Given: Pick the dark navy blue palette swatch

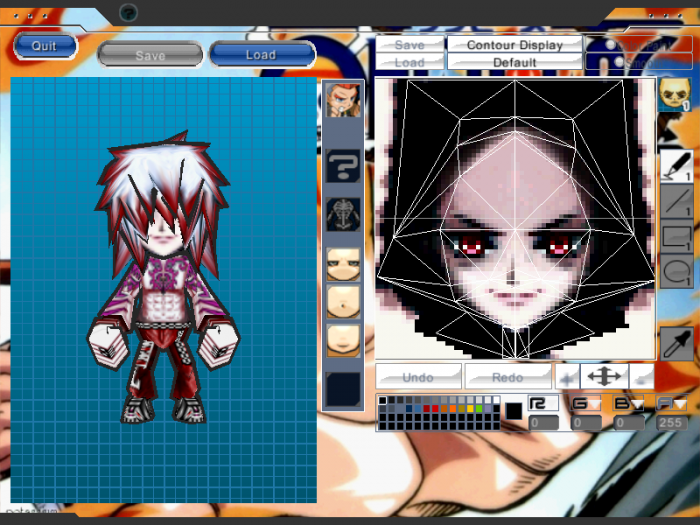Looking at the screenshot, I should [409, 408].
